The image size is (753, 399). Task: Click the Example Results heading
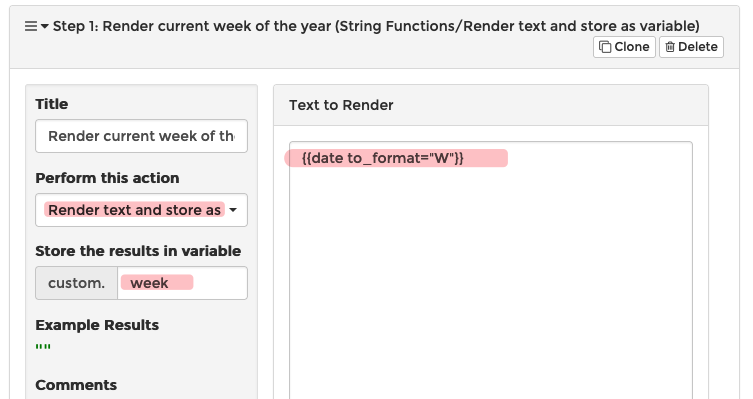click(97, 325)
